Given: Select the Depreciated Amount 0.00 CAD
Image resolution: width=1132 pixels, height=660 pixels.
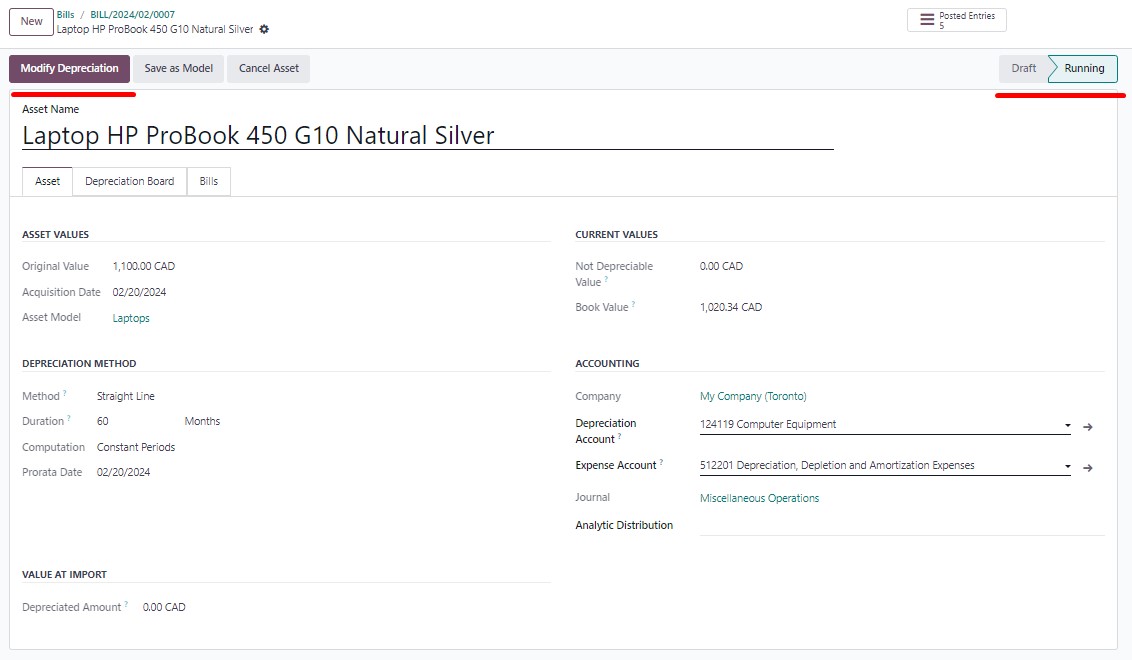Looking at the screenshot, I should click(164, 608).
